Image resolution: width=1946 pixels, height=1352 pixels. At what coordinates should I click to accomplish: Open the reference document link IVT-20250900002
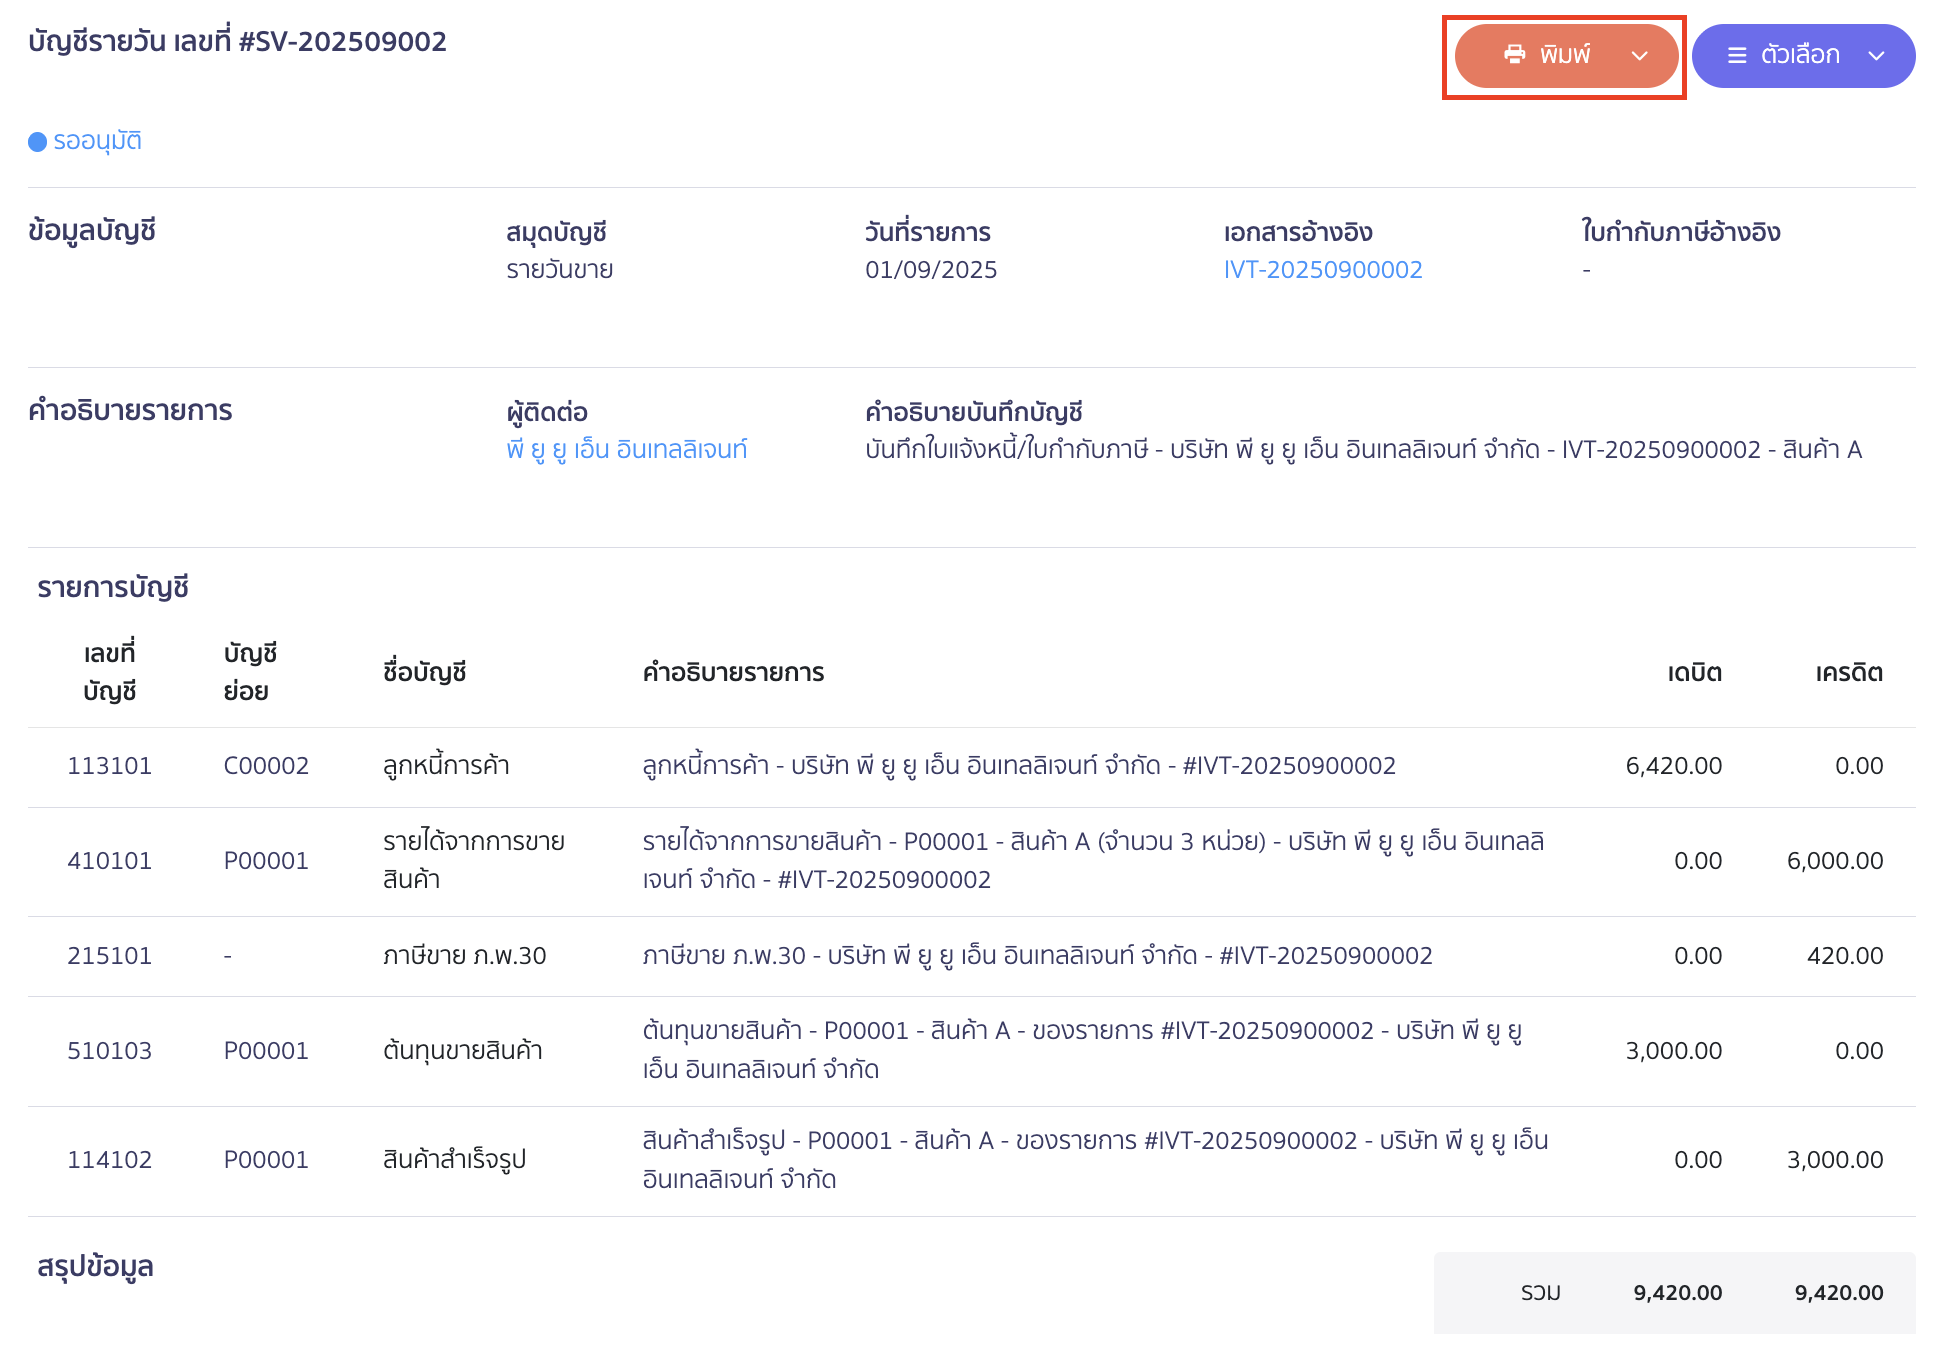pyautogui.click(x=1323, y=269)
